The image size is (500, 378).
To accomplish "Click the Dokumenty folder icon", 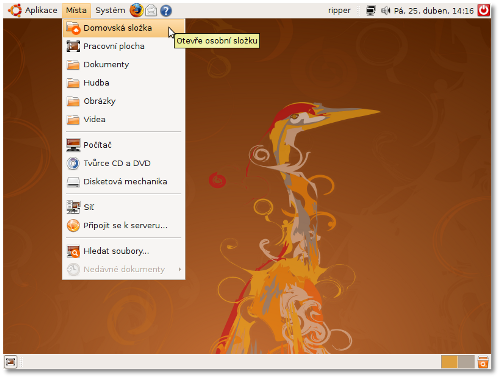I will [x=73, y=64].
